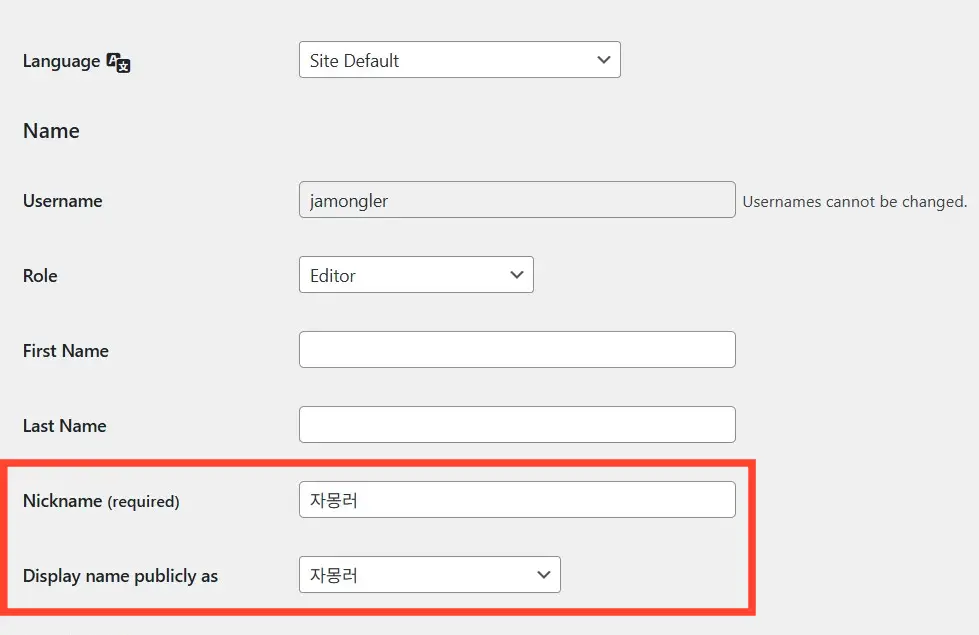Open the Display name publicly as dropdown
This screenshot has width=979, height=635.
pos(429,575)
